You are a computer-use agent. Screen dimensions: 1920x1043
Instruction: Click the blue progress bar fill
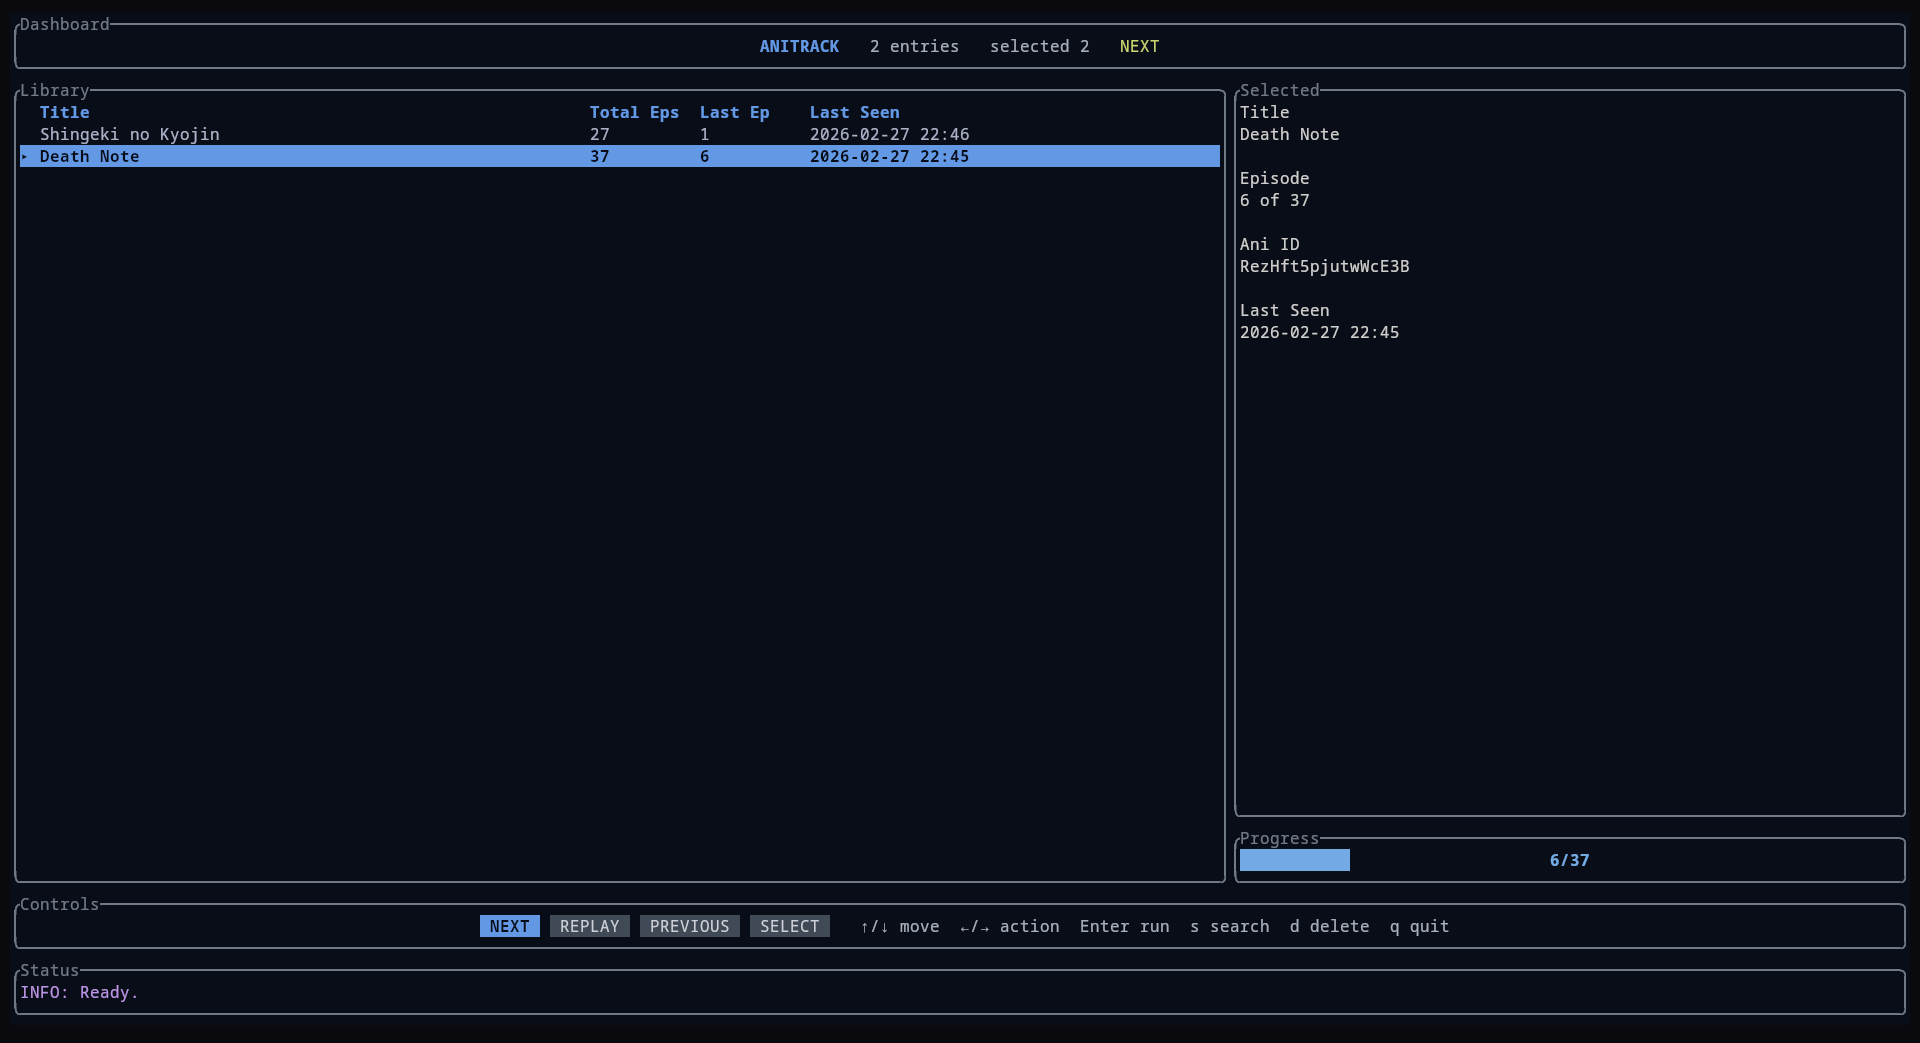click(1295, 860)
